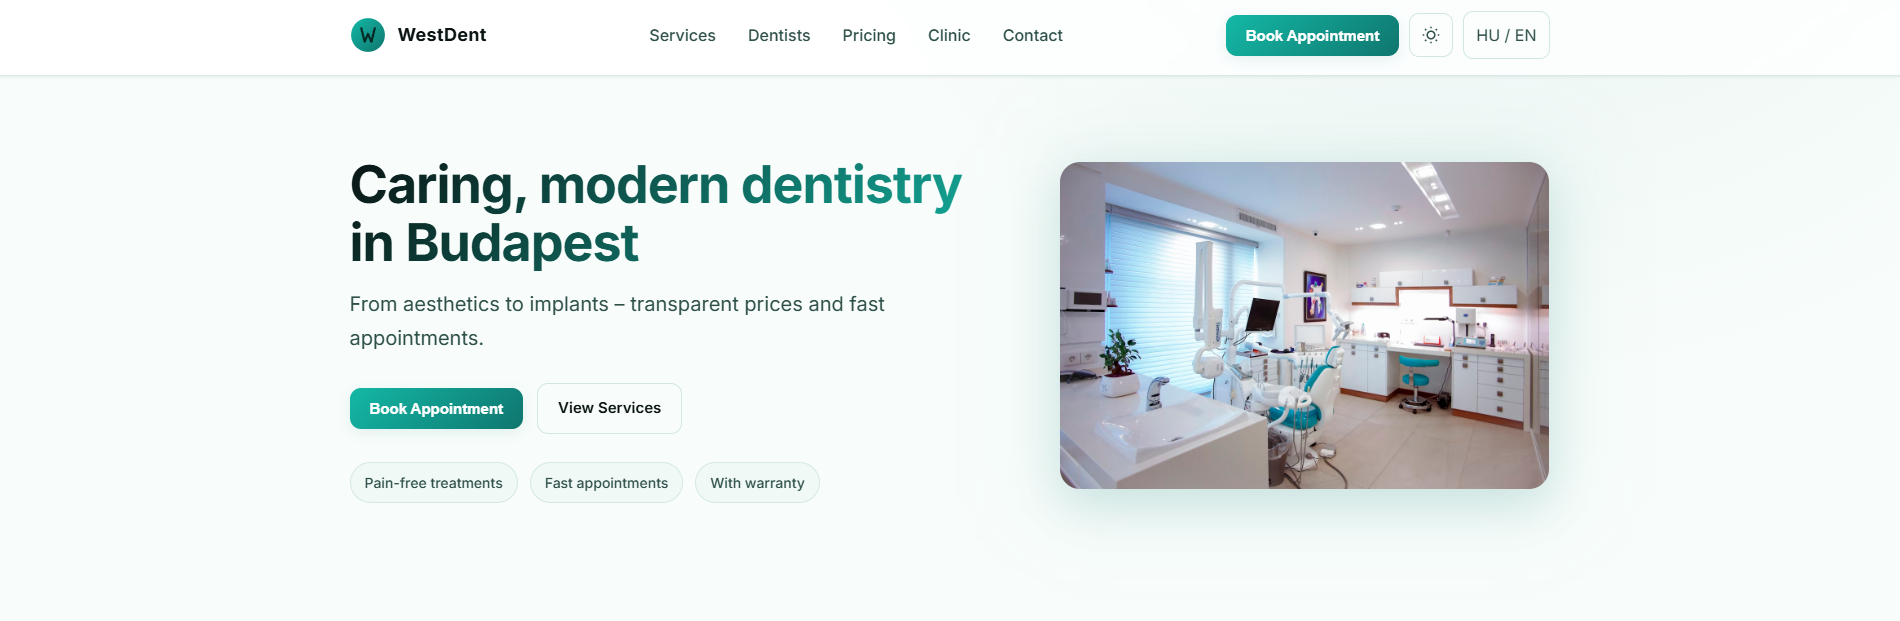
Task: Open the Pricing section link
Action: click(x=869, y=35)
